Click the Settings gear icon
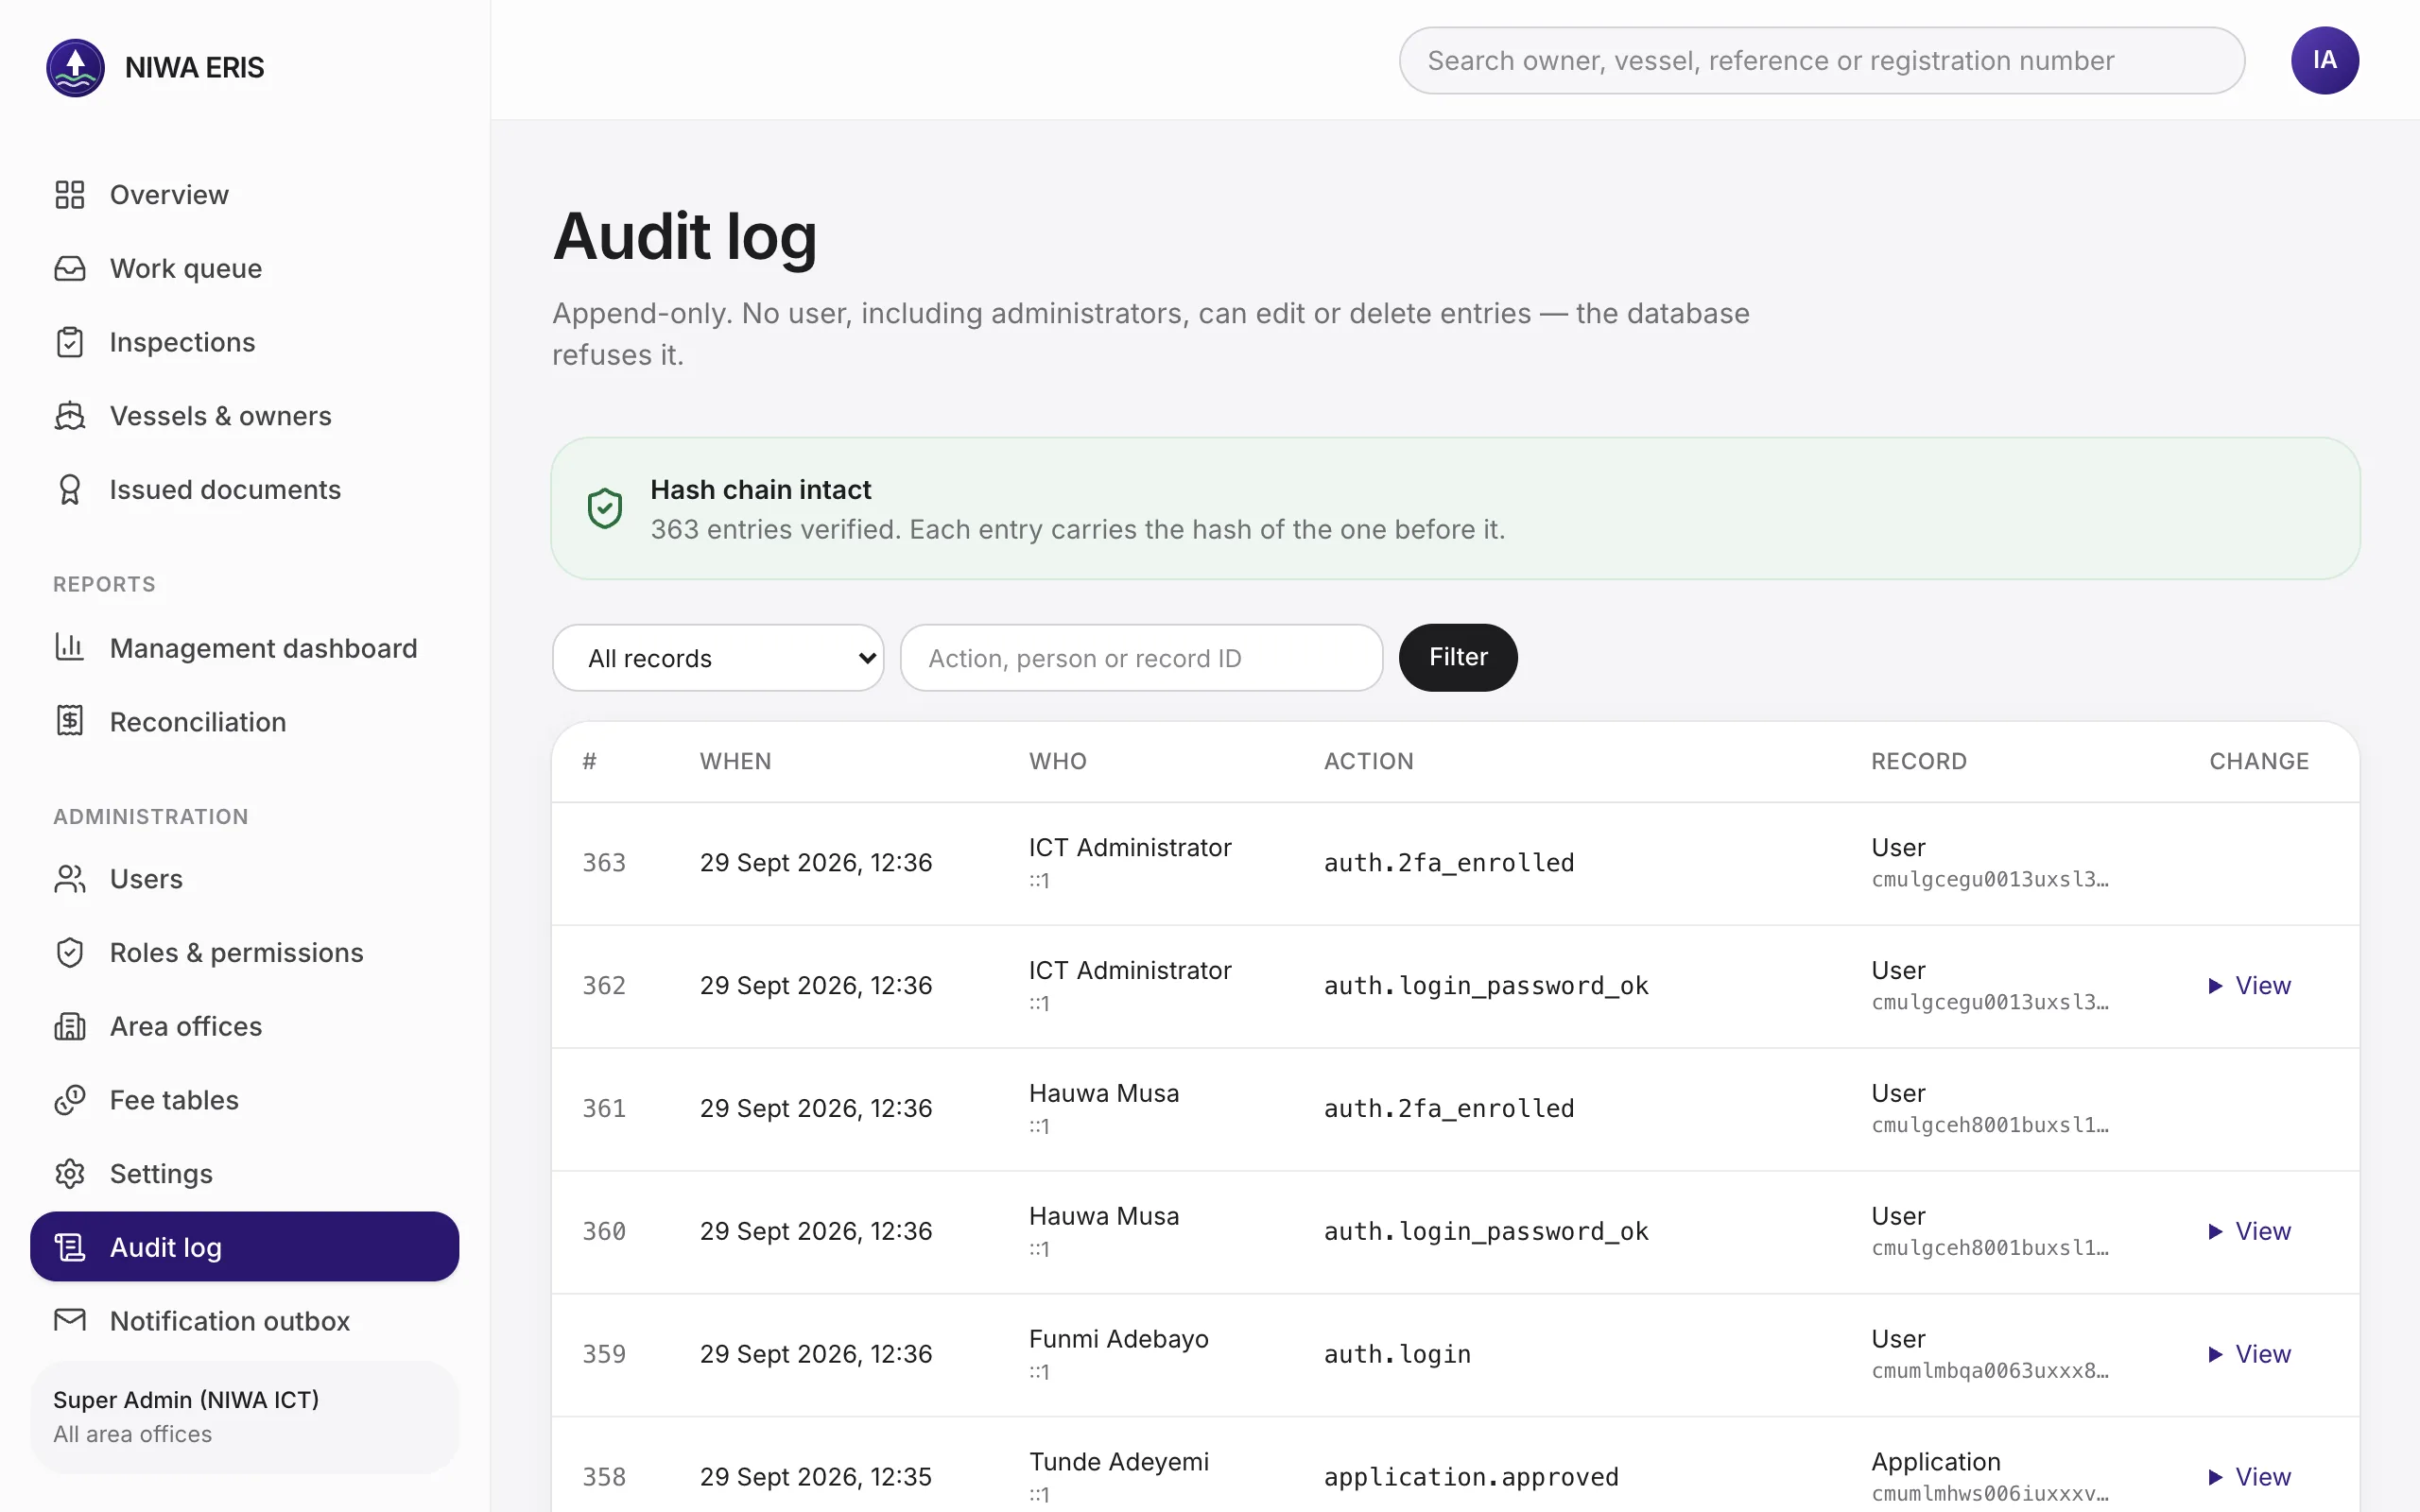The height and width of the screenshot is (1512, 2420). tap(70, 1174)
